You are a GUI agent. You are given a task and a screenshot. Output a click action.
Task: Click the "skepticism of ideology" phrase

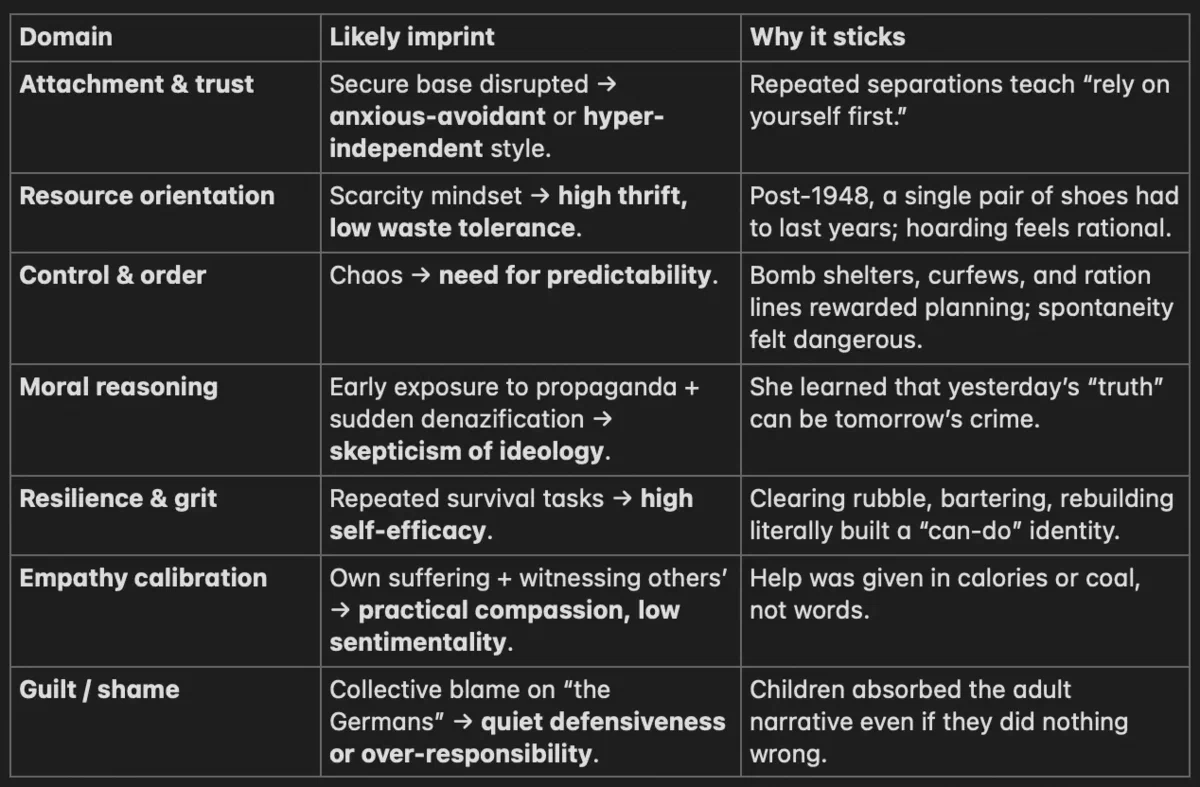pyautogui.click(x=467, y=451)
